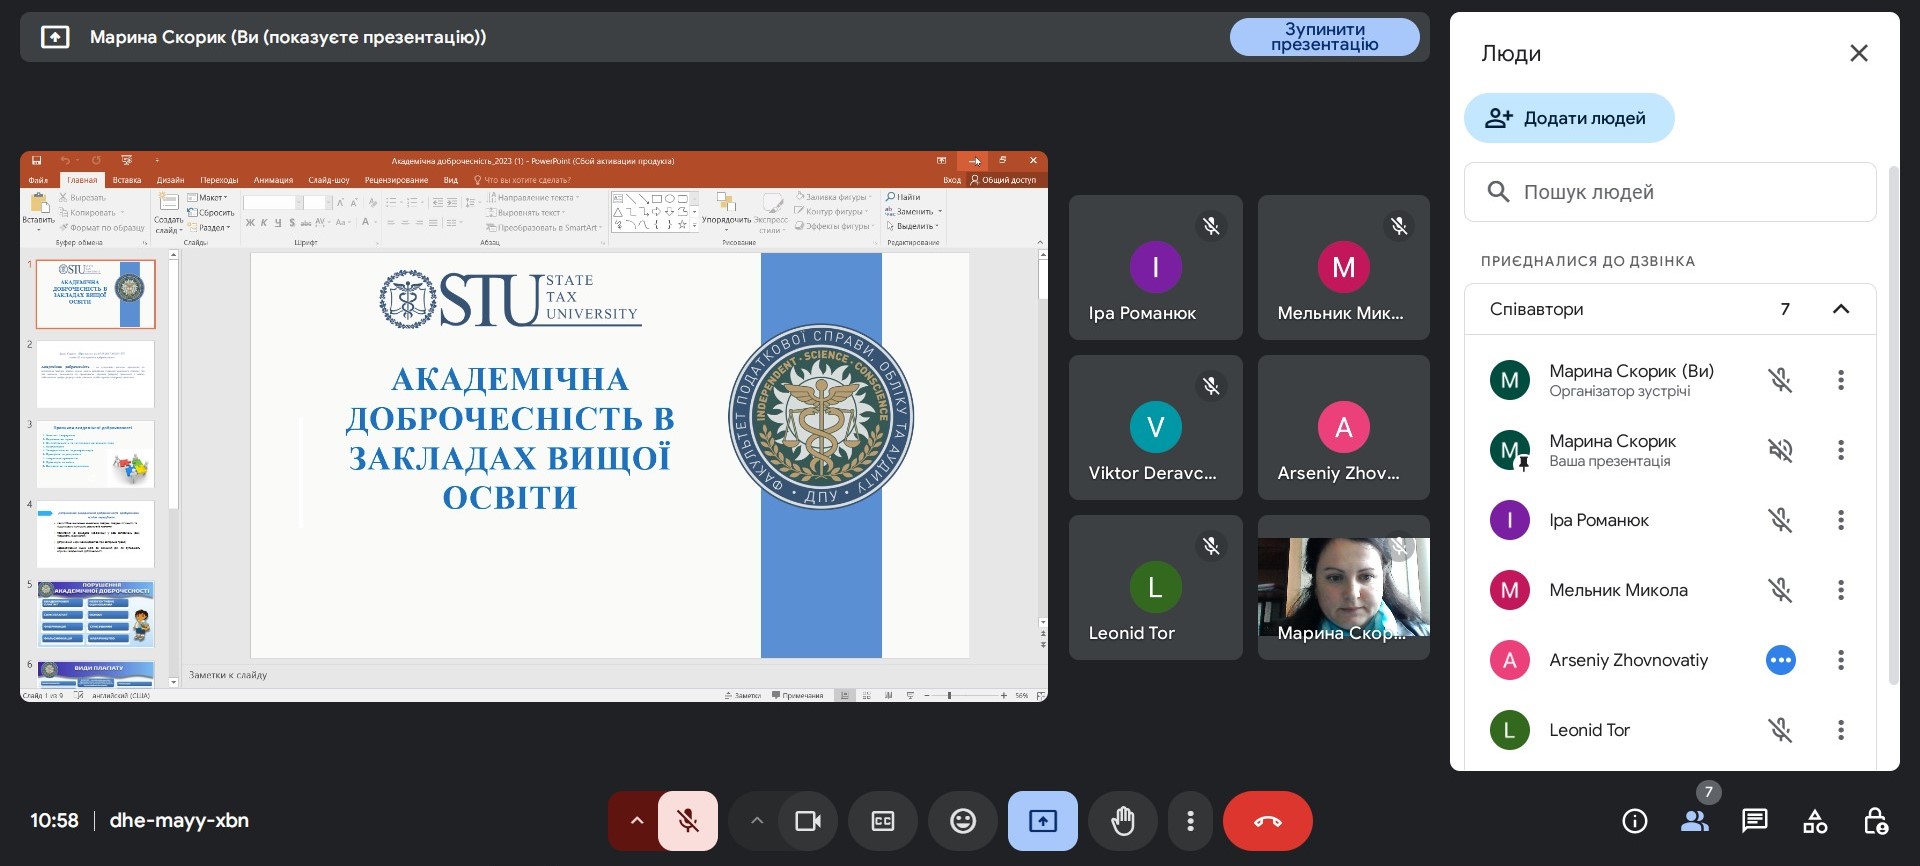
Task: Open options menu for Іра Романюк
Action: tap(1841, 520)
